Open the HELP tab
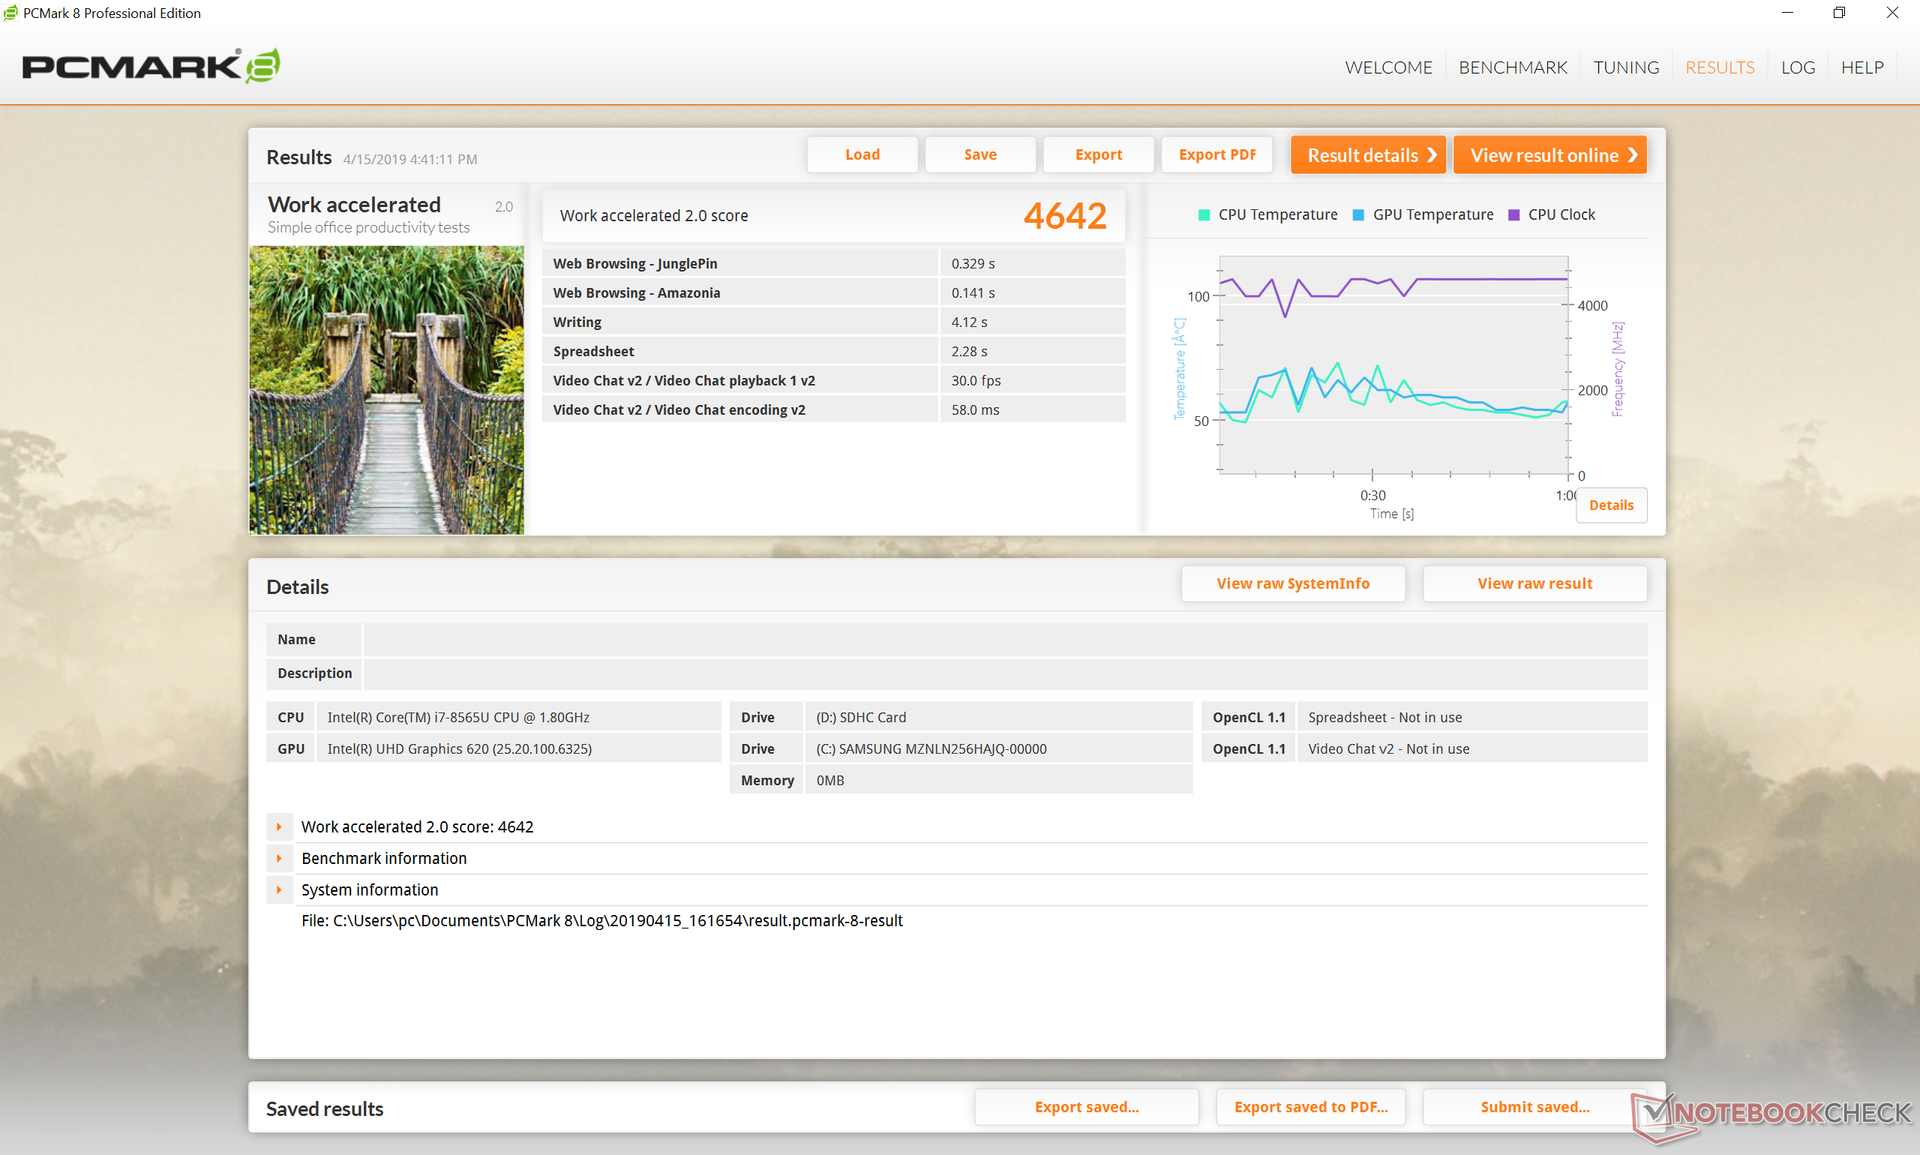Screen dimensions: 1920x1155 1862,67
